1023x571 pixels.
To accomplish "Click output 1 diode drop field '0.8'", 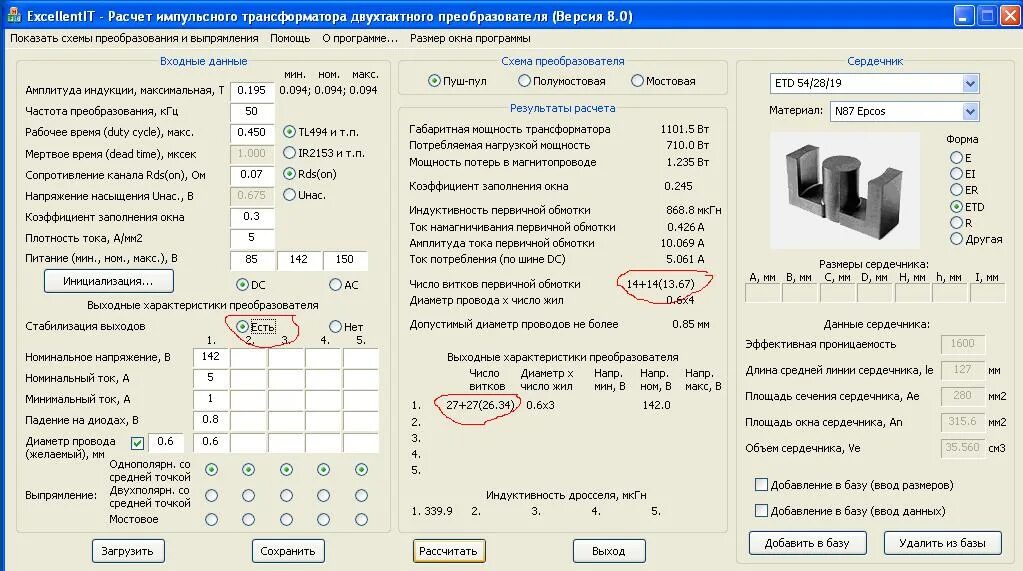I will point(211,420).
